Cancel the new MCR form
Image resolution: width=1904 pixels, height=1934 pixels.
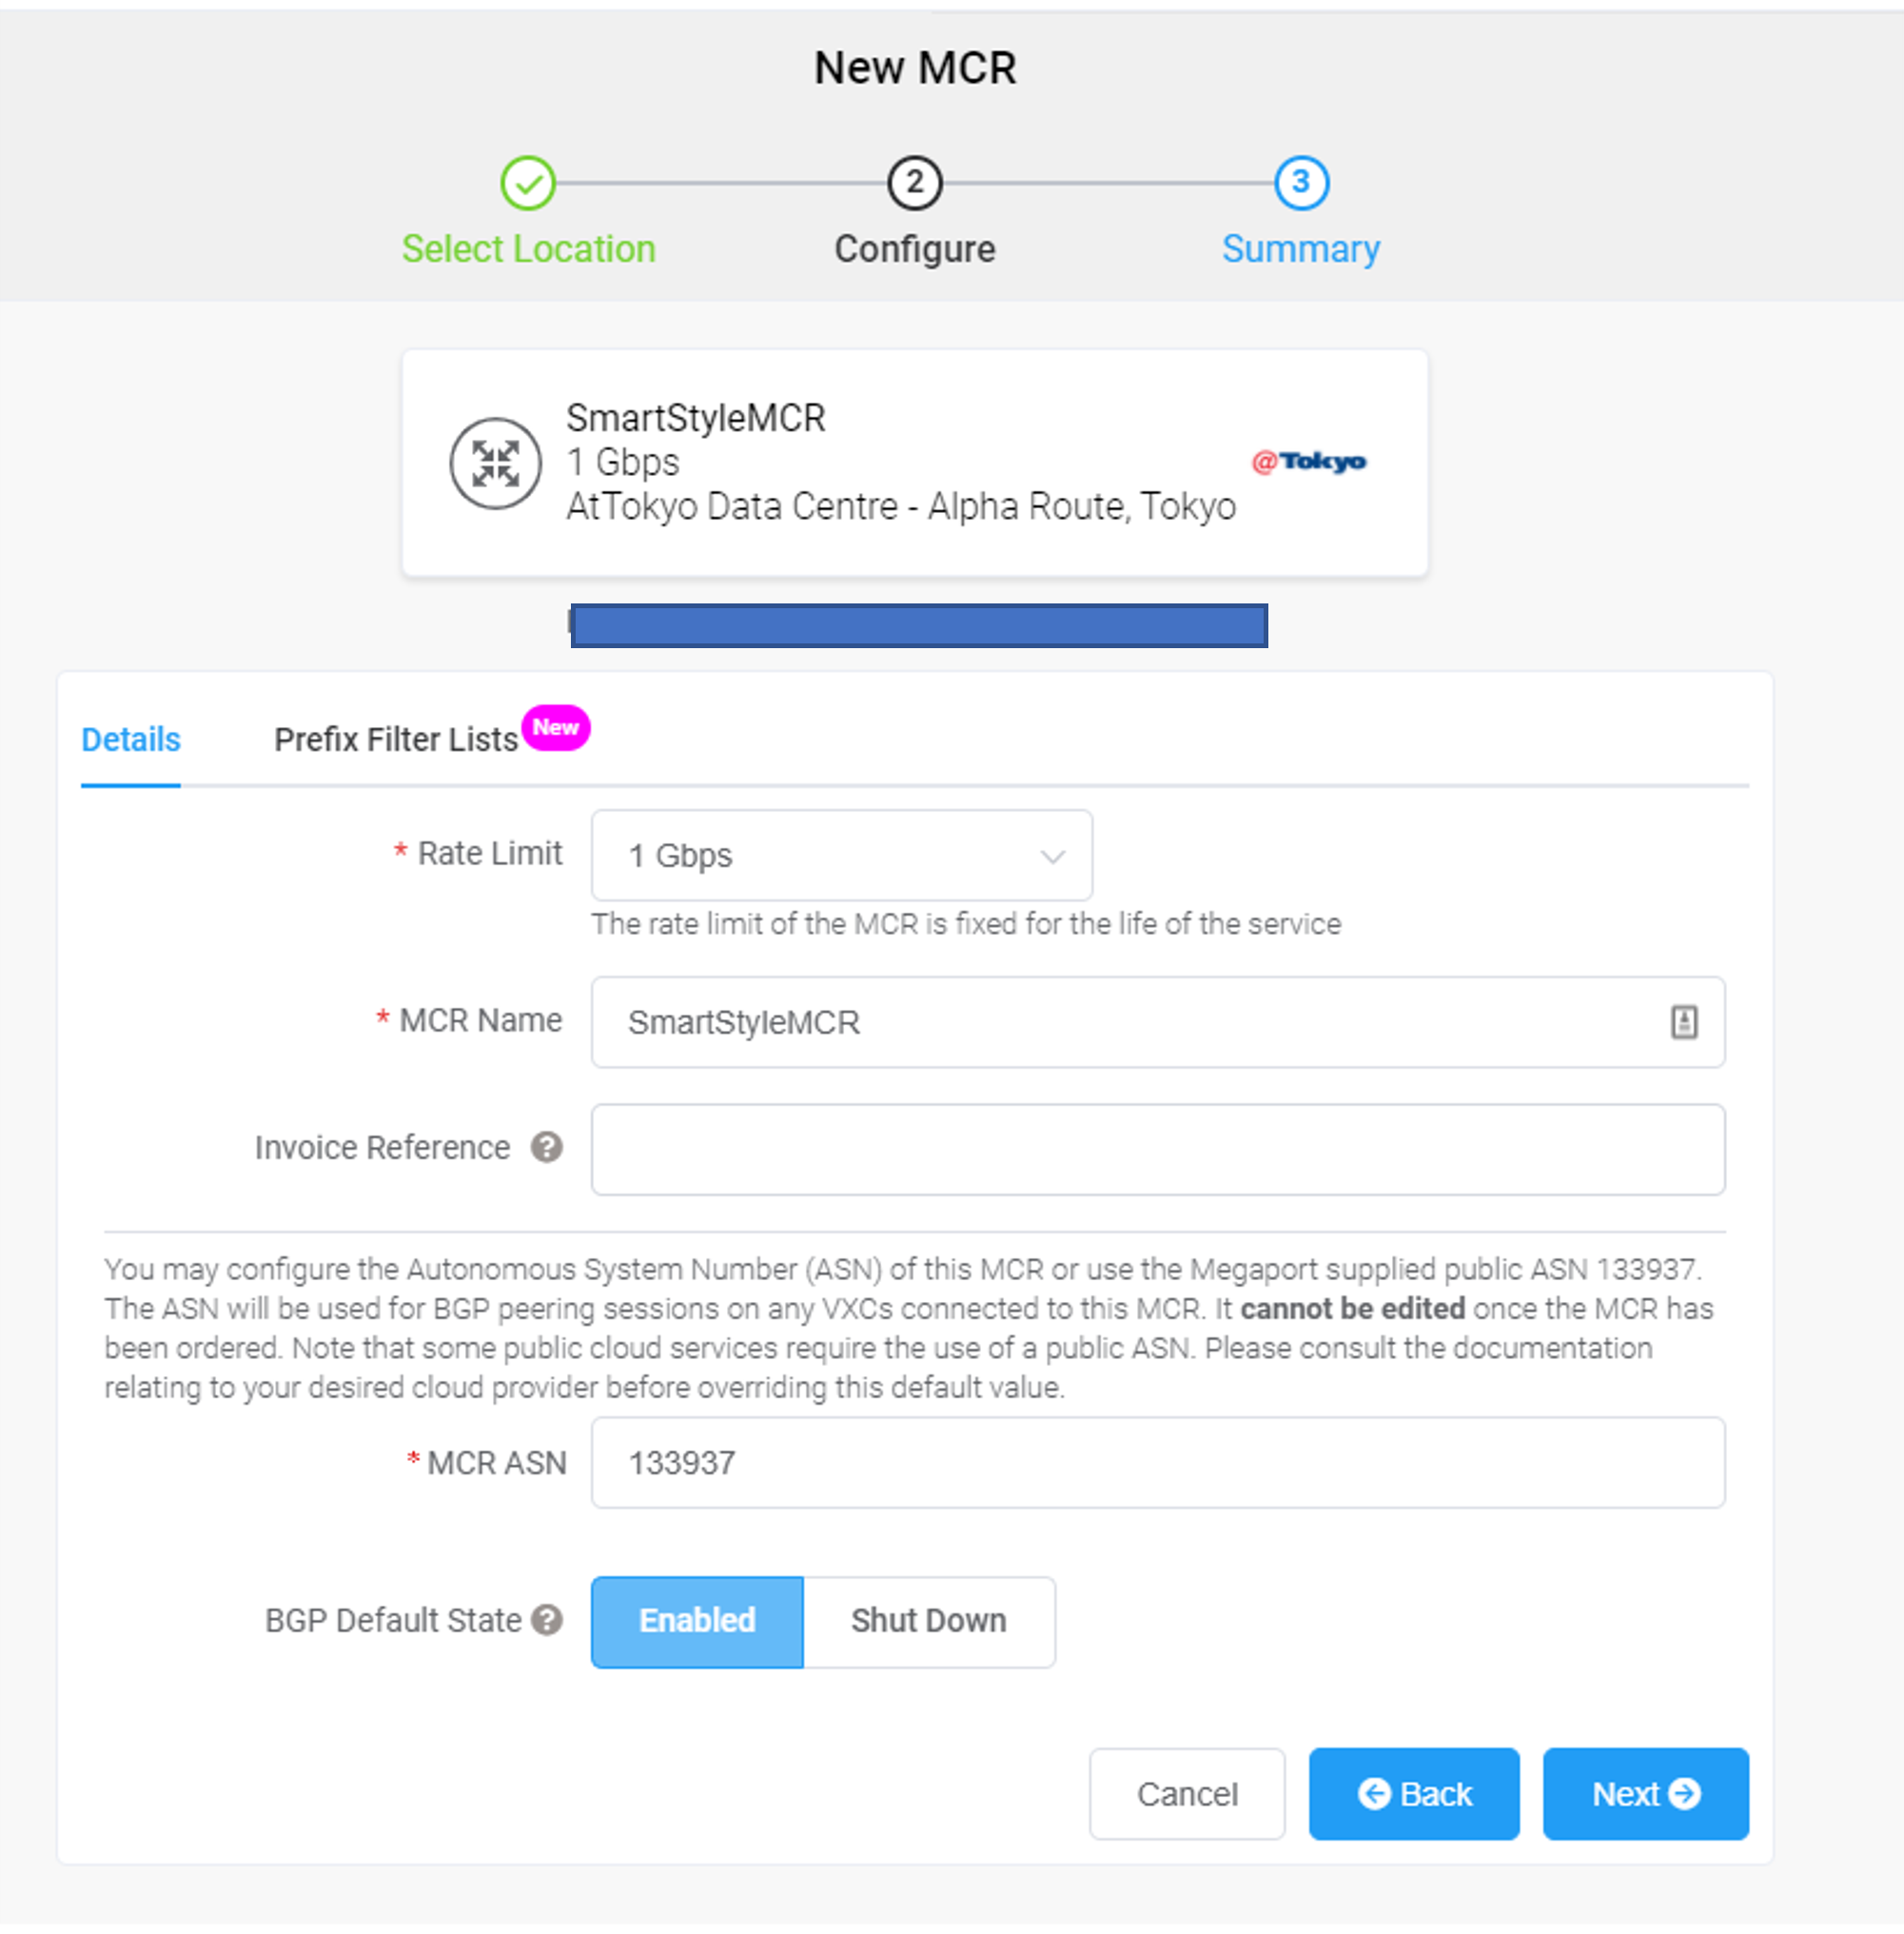coord(1187,1794)
